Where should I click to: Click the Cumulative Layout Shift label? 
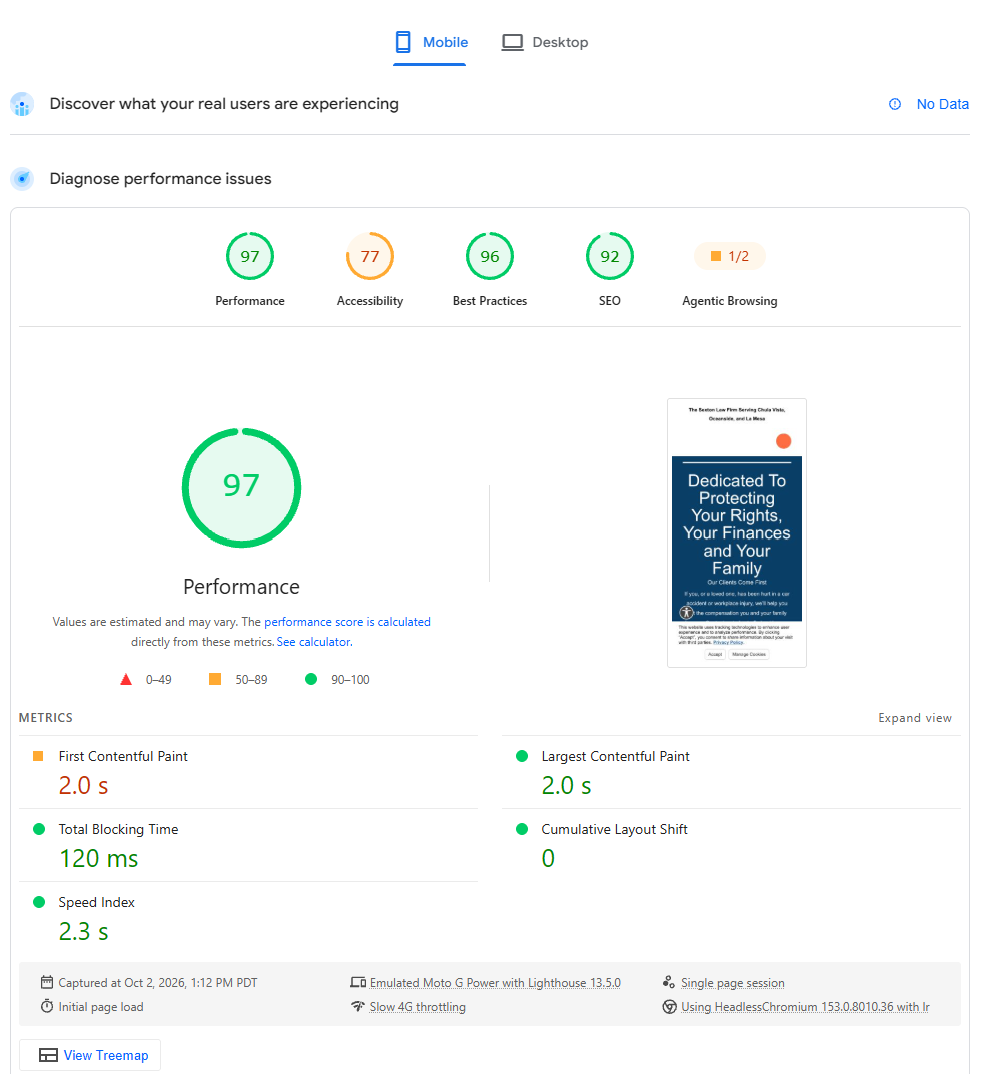coord(614,829)
